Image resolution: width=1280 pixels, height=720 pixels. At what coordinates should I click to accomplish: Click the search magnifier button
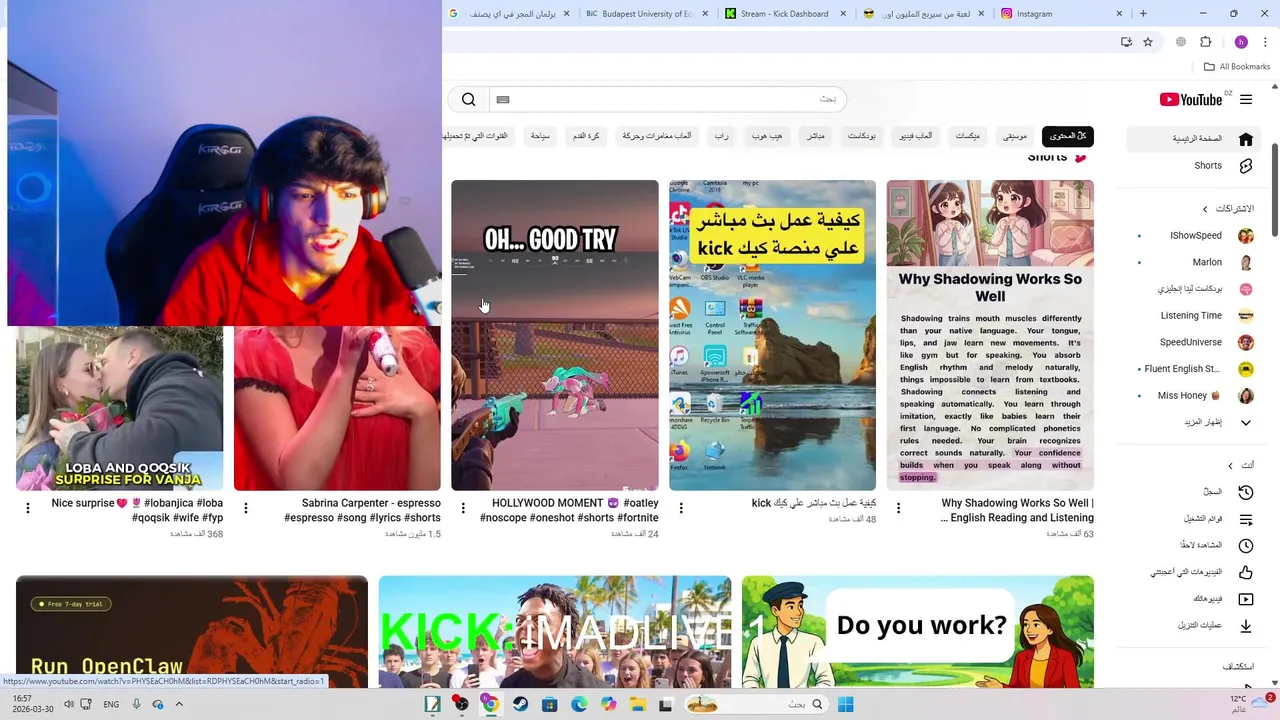tap(468, 99)
